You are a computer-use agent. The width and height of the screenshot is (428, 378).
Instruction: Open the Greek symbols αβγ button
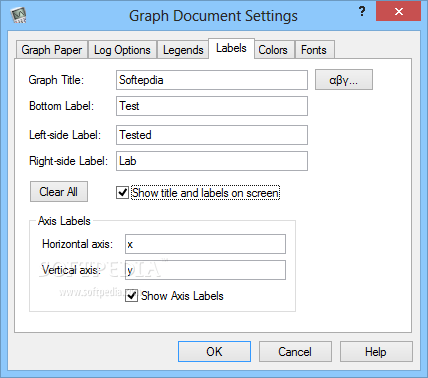[344, 80]
